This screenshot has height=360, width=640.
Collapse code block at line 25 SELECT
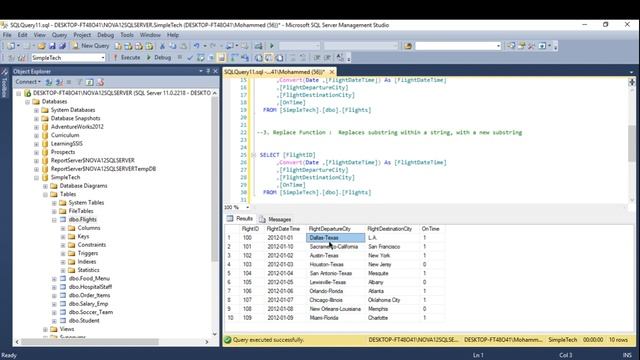(x=253, y=155)
